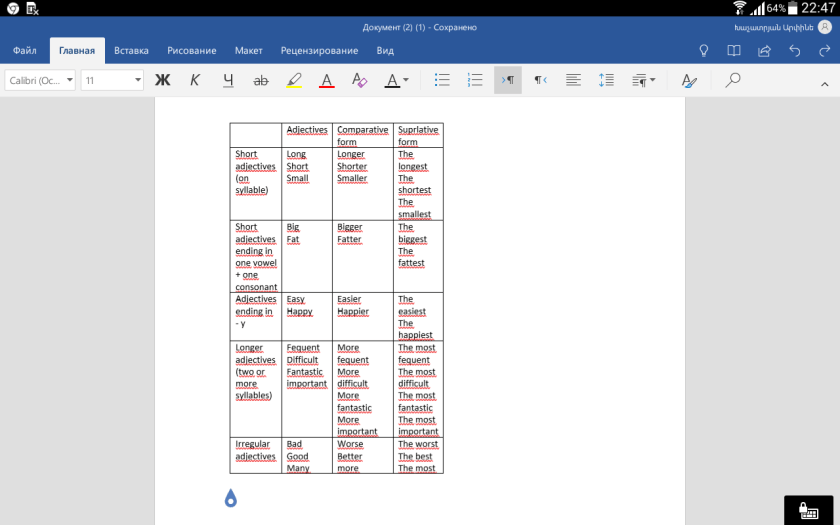Set right-to-left text direction

(x=541, y=80)
